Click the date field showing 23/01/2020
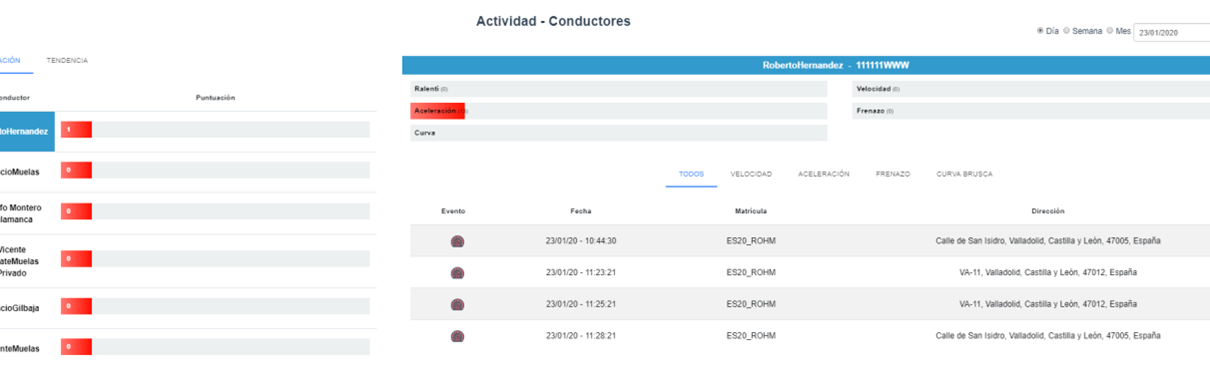Screen dimensions: 1210x378 point(1172,32)
